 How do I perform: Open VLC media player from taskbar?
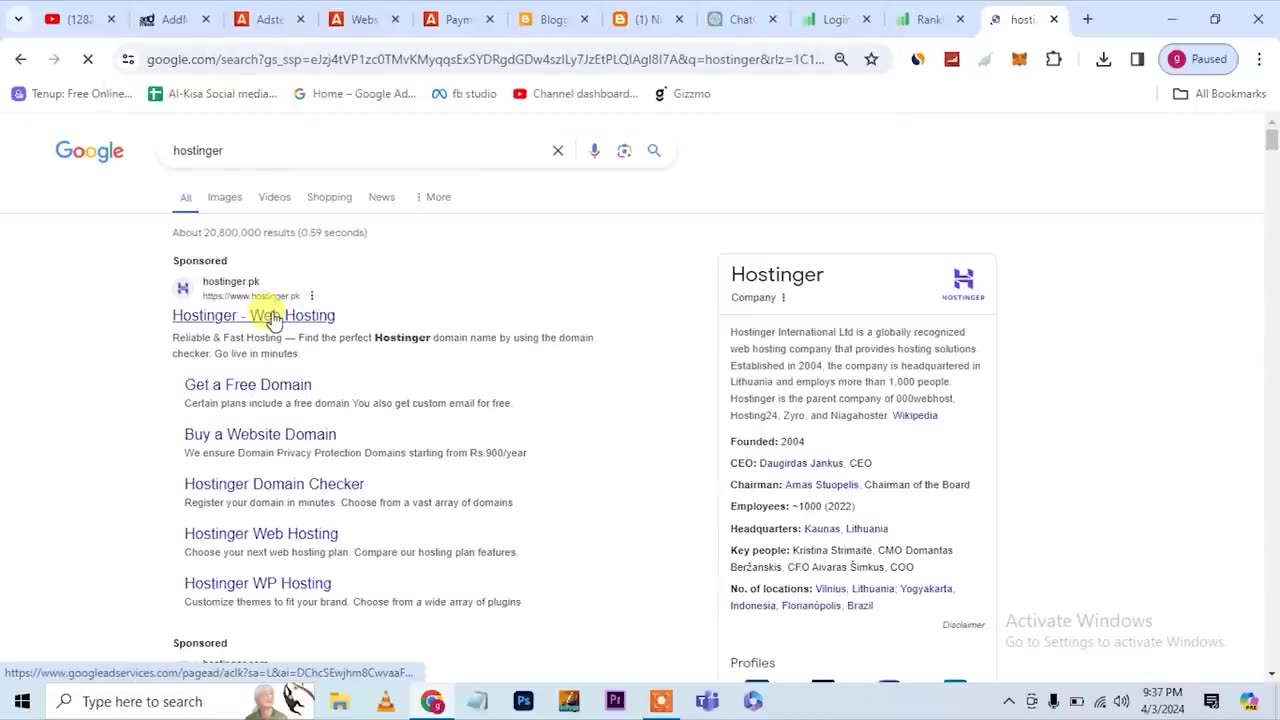385,701
